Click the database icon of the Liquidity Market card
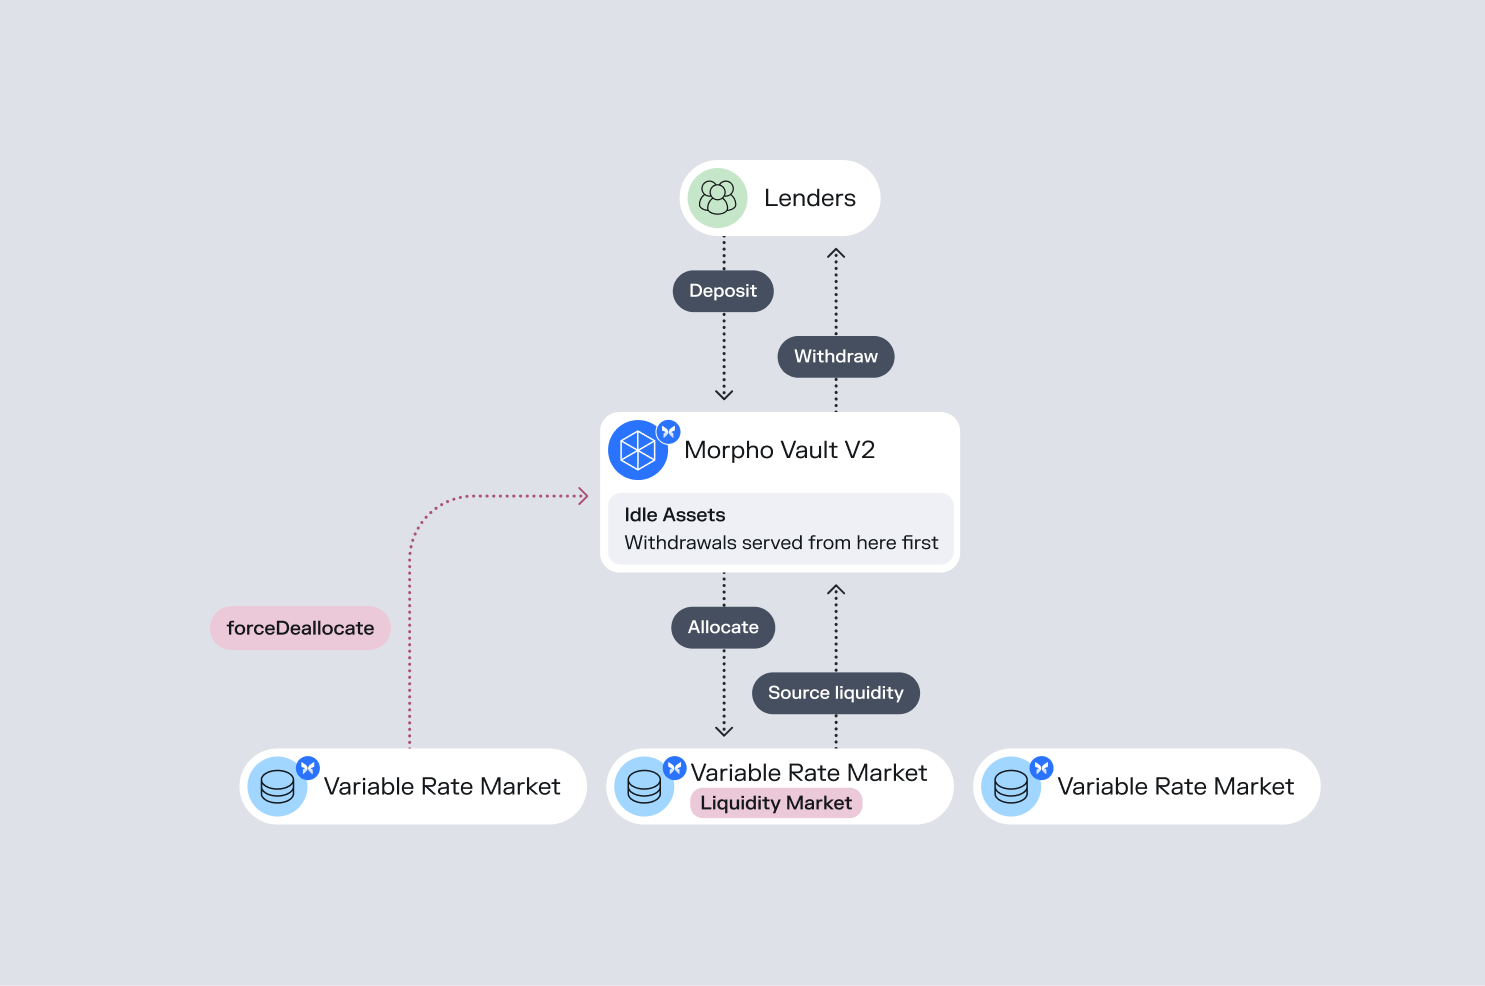The image size is (1485, 986). tap(644, 787)
